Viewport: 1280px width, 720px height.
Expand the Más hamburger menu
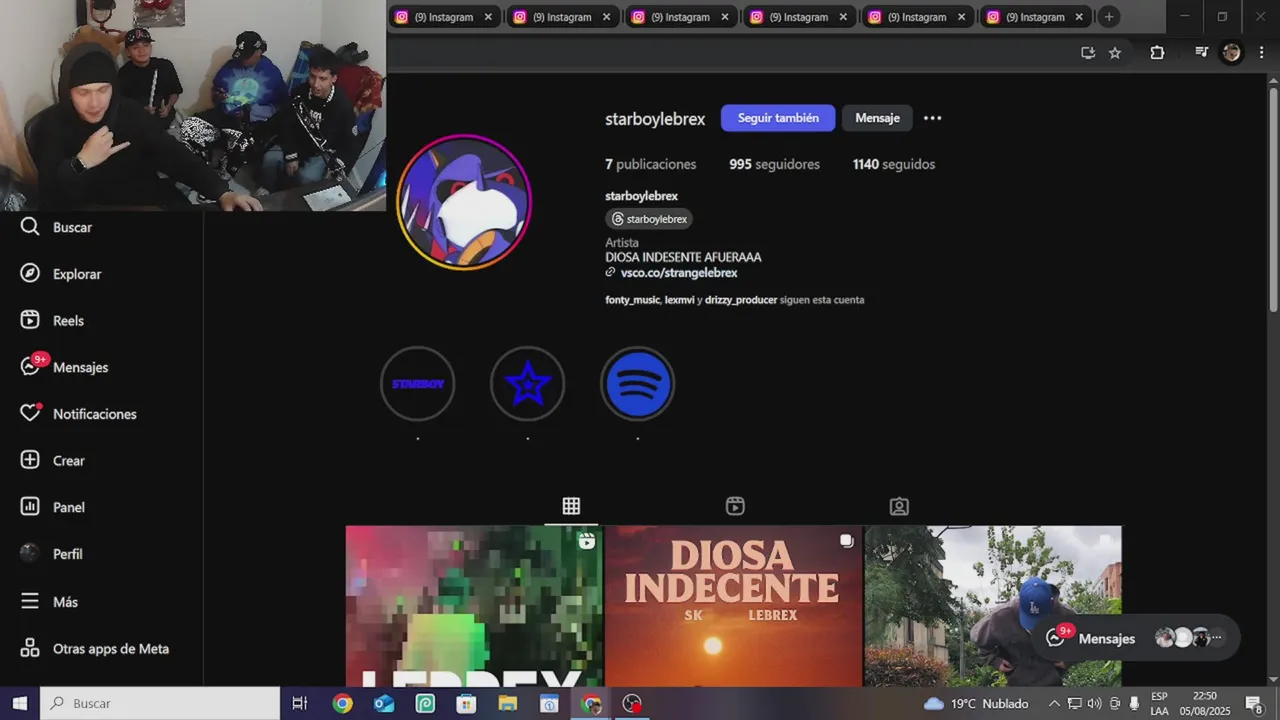(30, 602)
